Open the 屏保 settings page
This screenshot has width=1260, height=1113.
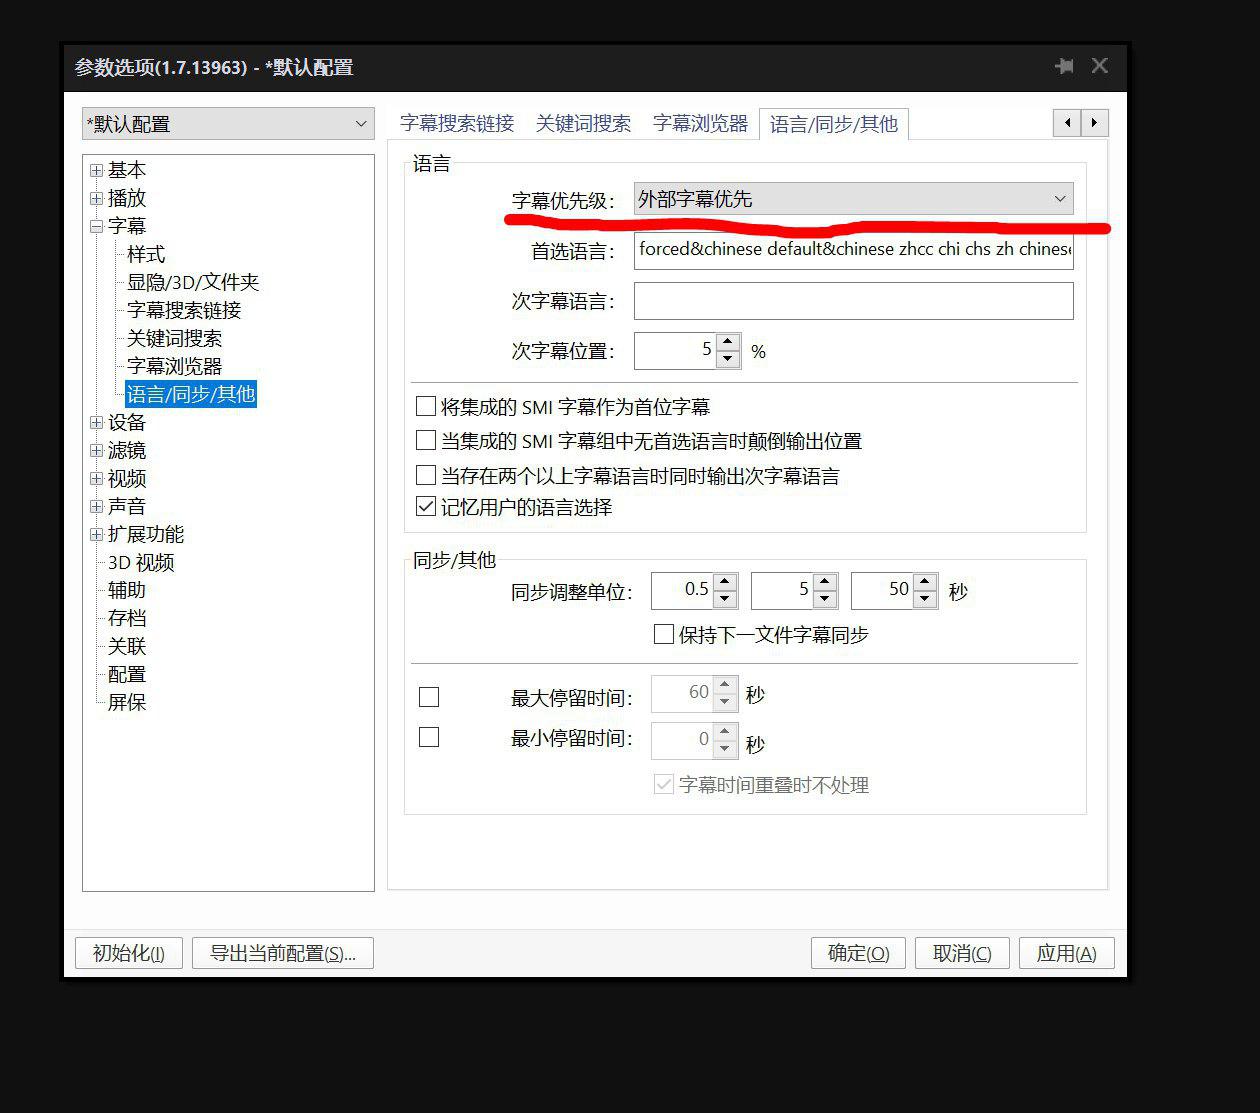point(127,702)
